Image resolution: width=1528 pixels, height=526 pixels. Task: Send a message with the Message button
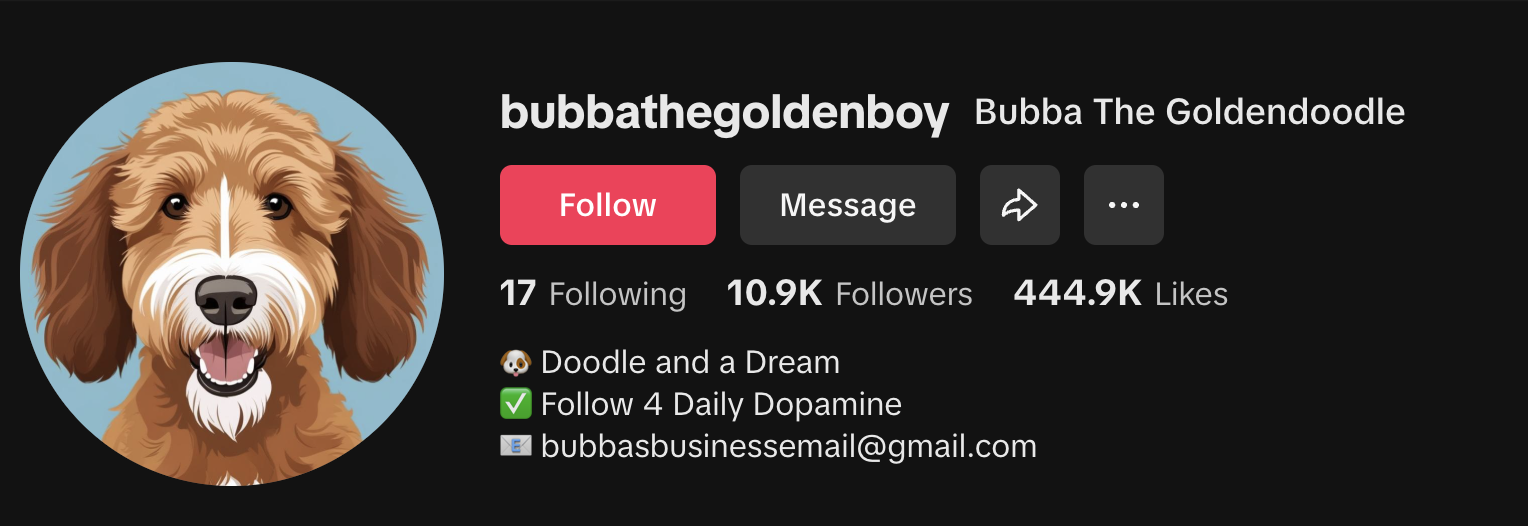848,205
